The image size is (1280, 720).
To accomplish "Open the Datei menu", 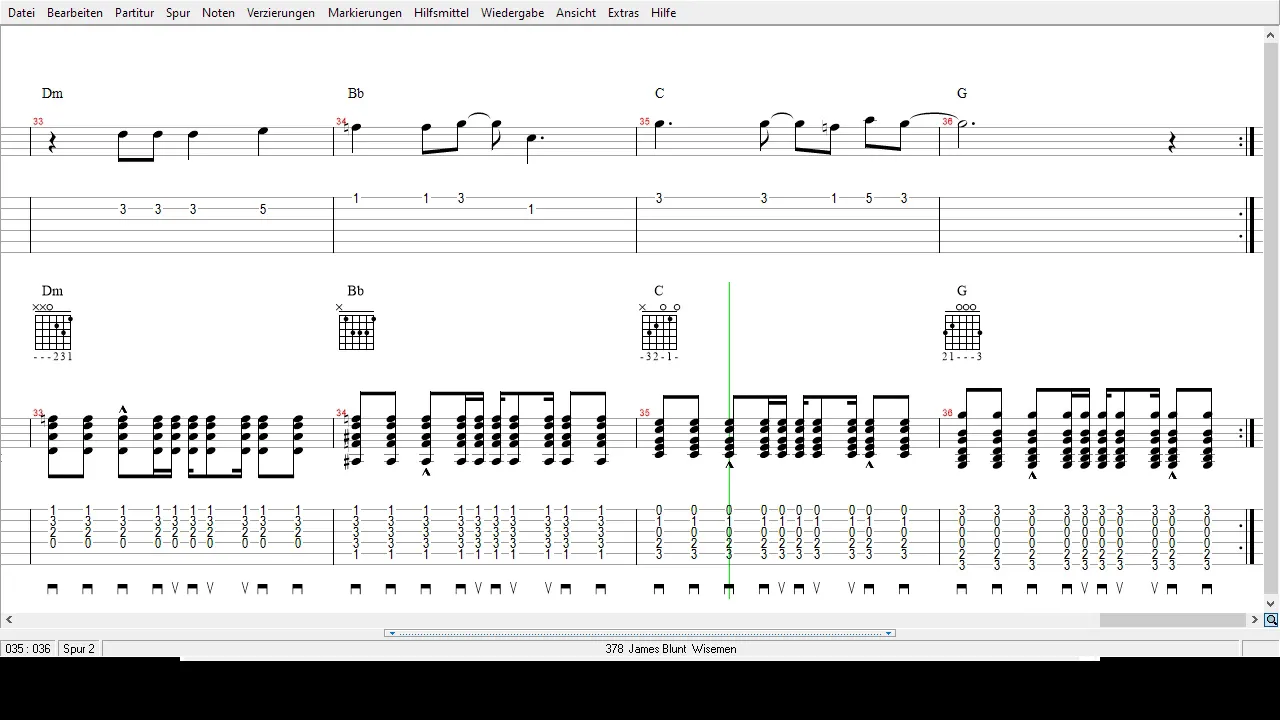I will 21,13.
